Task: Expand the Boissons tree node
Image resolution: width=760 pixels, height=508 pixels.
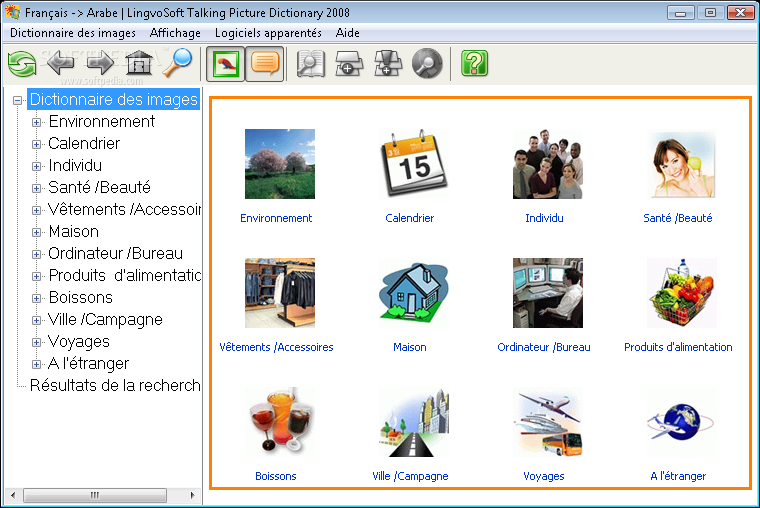Action: tap(36, 298)
